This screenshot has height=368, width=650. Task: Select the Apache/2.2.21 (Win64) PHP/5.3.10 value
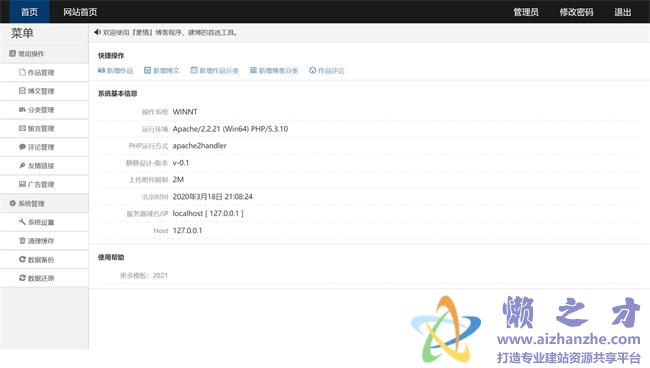pos(230,129)
